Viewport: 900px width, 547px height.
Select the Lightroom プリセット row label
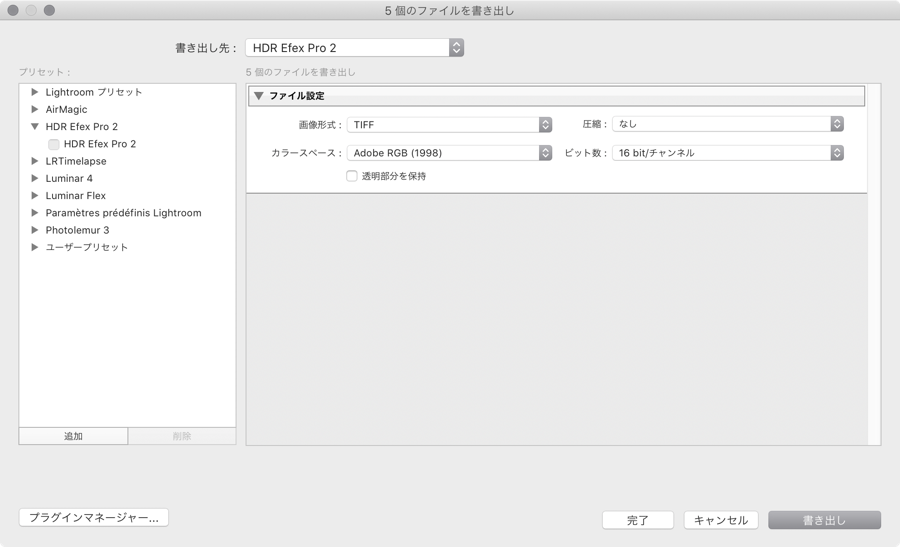[94, 92]
